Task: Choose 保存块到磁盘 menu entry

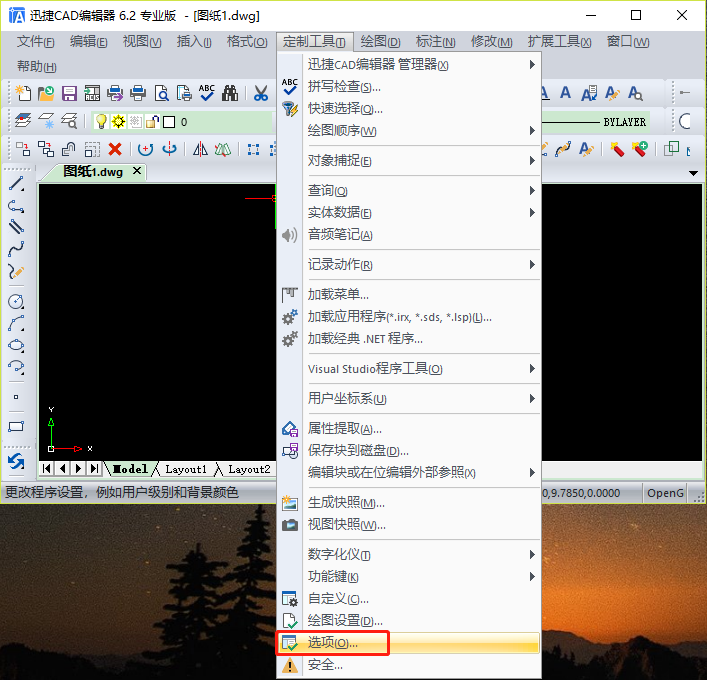Action: tap(409, 450)
